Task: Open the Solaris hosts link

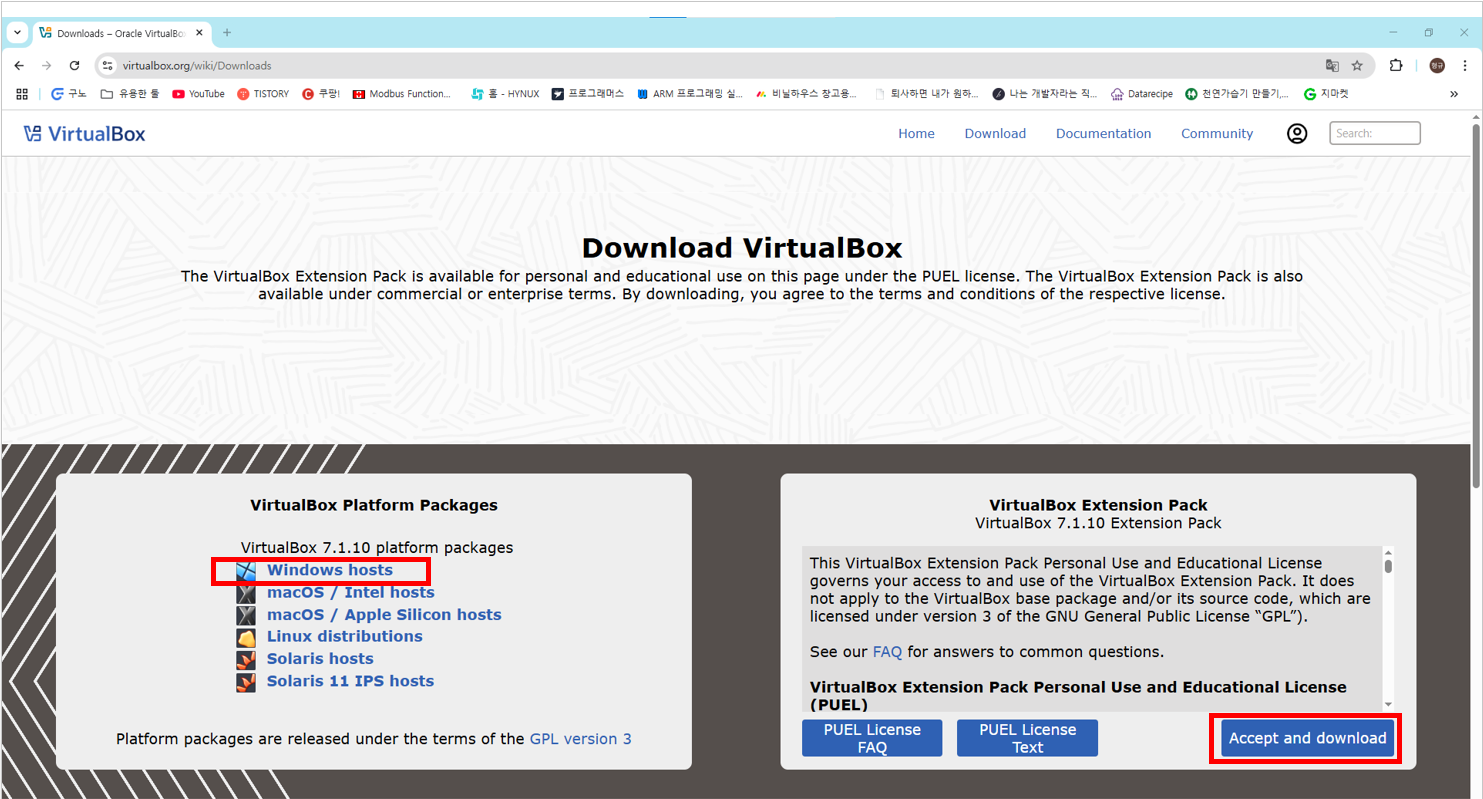Action: point(320,659)
